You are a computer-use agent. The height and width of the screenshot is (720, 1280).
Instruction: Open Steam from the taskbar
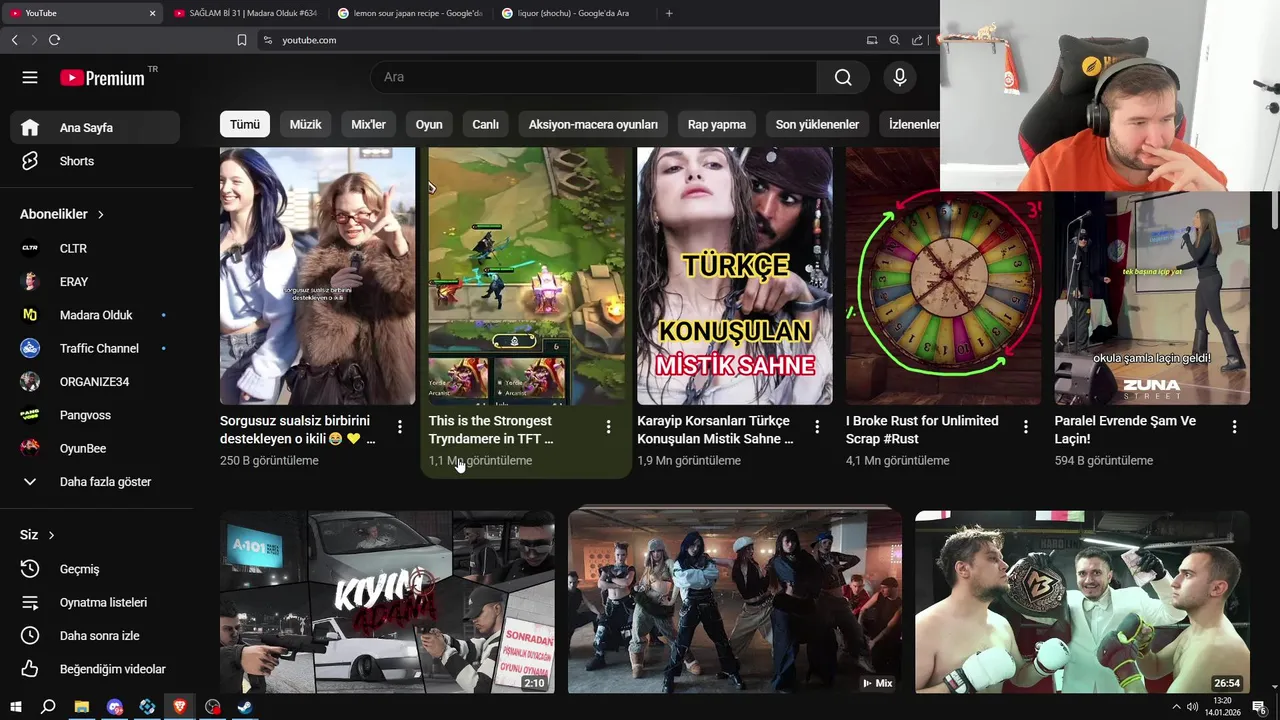pos(245,707)
